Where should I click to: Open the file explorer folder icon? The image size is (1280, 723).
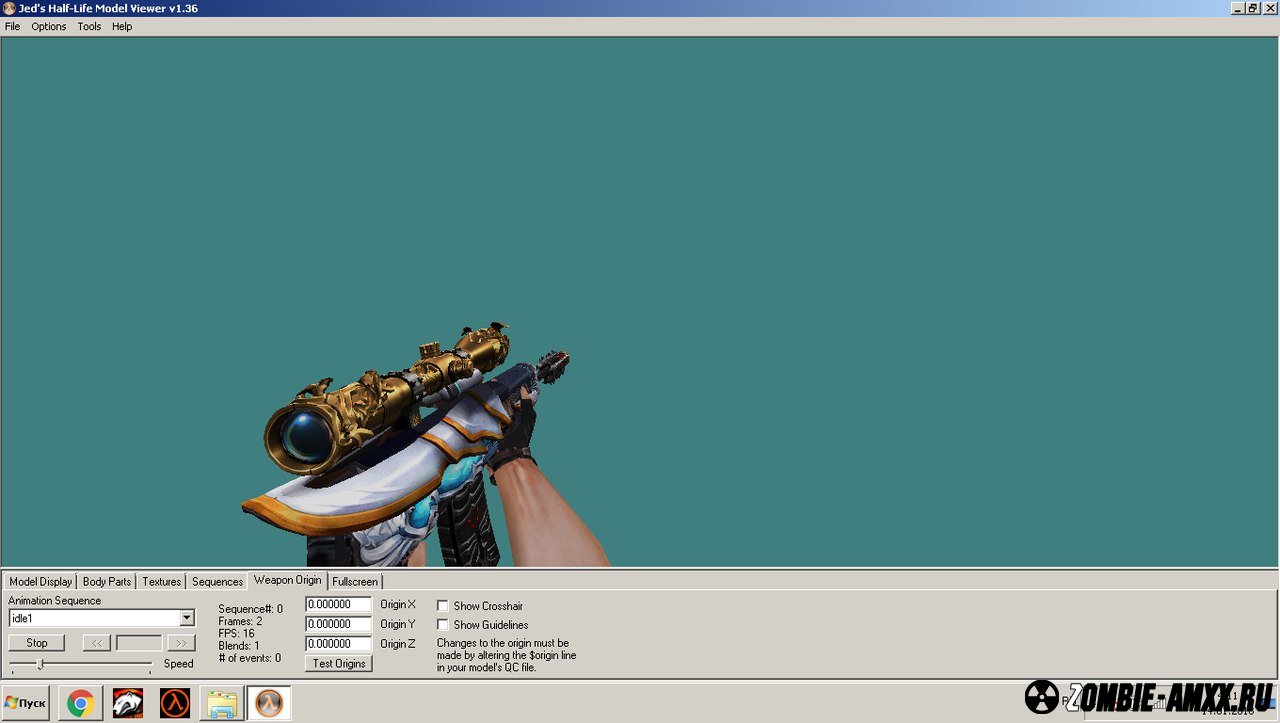click(x=221, y=703)
